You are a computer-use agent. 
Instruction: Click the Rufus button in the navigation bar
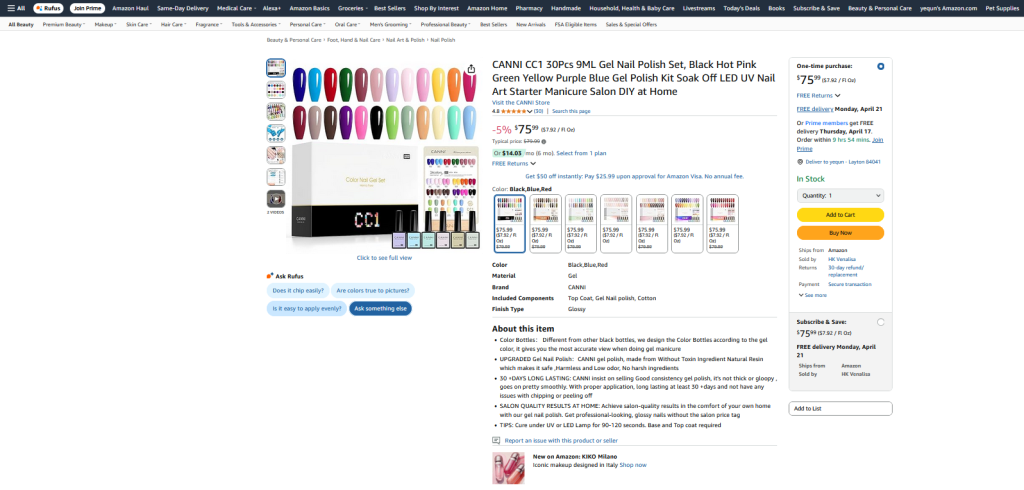49,8
